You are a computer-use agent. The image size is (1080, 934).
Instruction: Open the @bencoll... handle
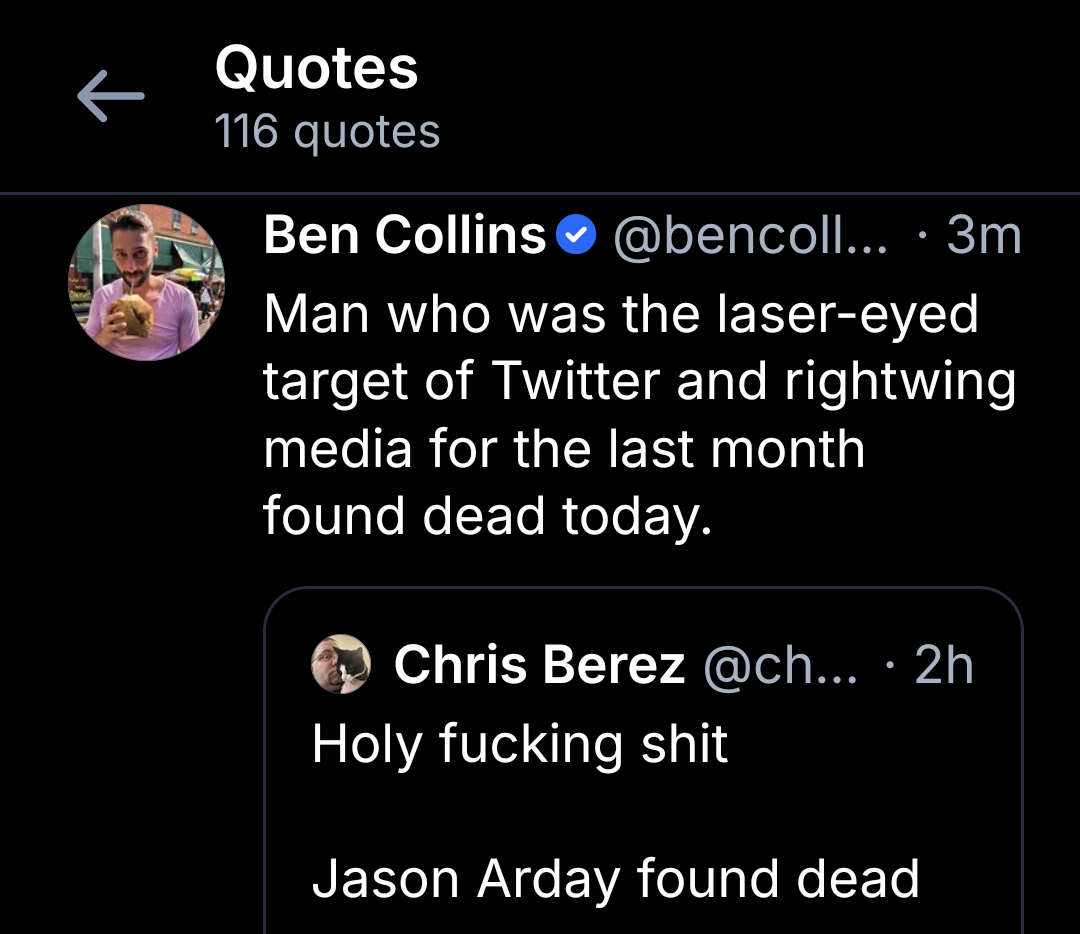click(750, 236)
